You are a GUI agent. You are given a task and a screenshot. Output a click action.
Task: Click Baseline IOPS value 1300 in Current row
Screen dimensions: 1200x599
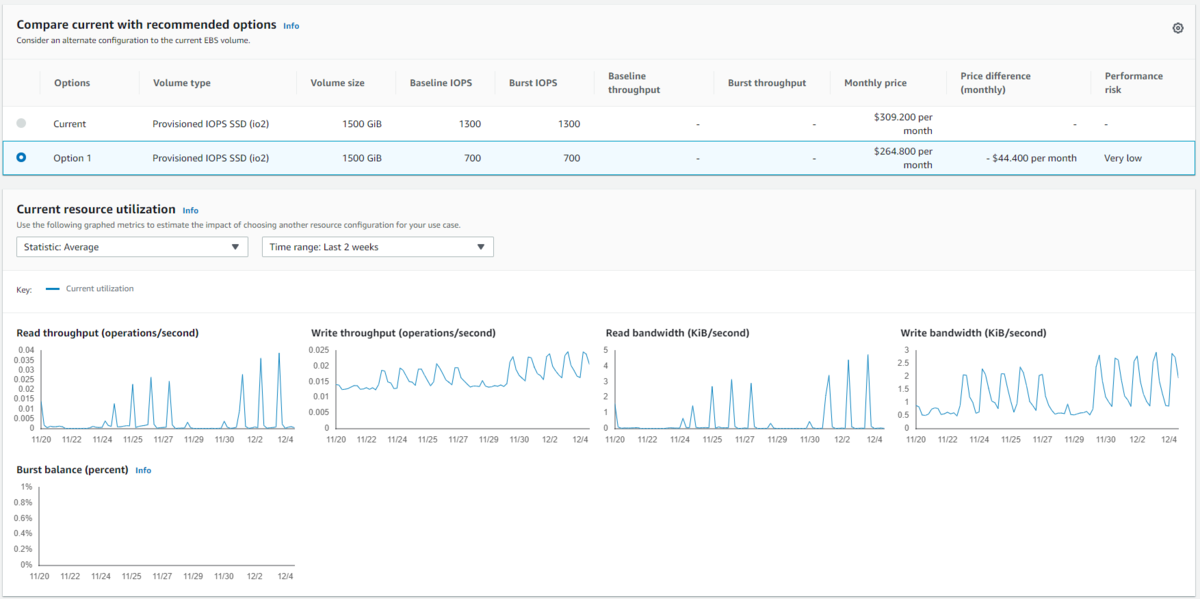coord(470,124)
